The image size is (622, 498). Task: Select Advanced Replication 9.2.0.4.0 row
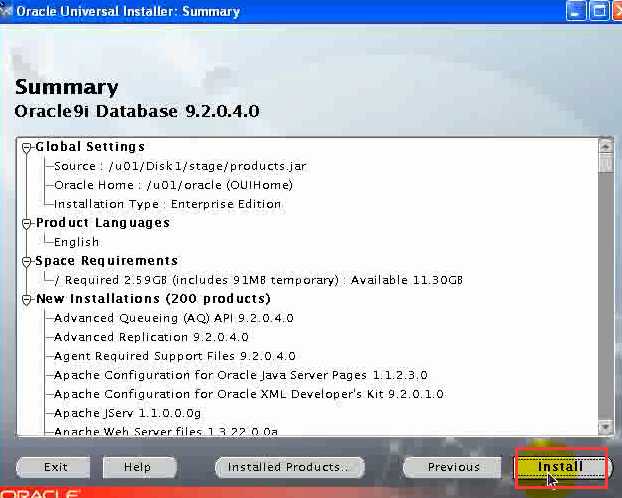tap(151, 337)
